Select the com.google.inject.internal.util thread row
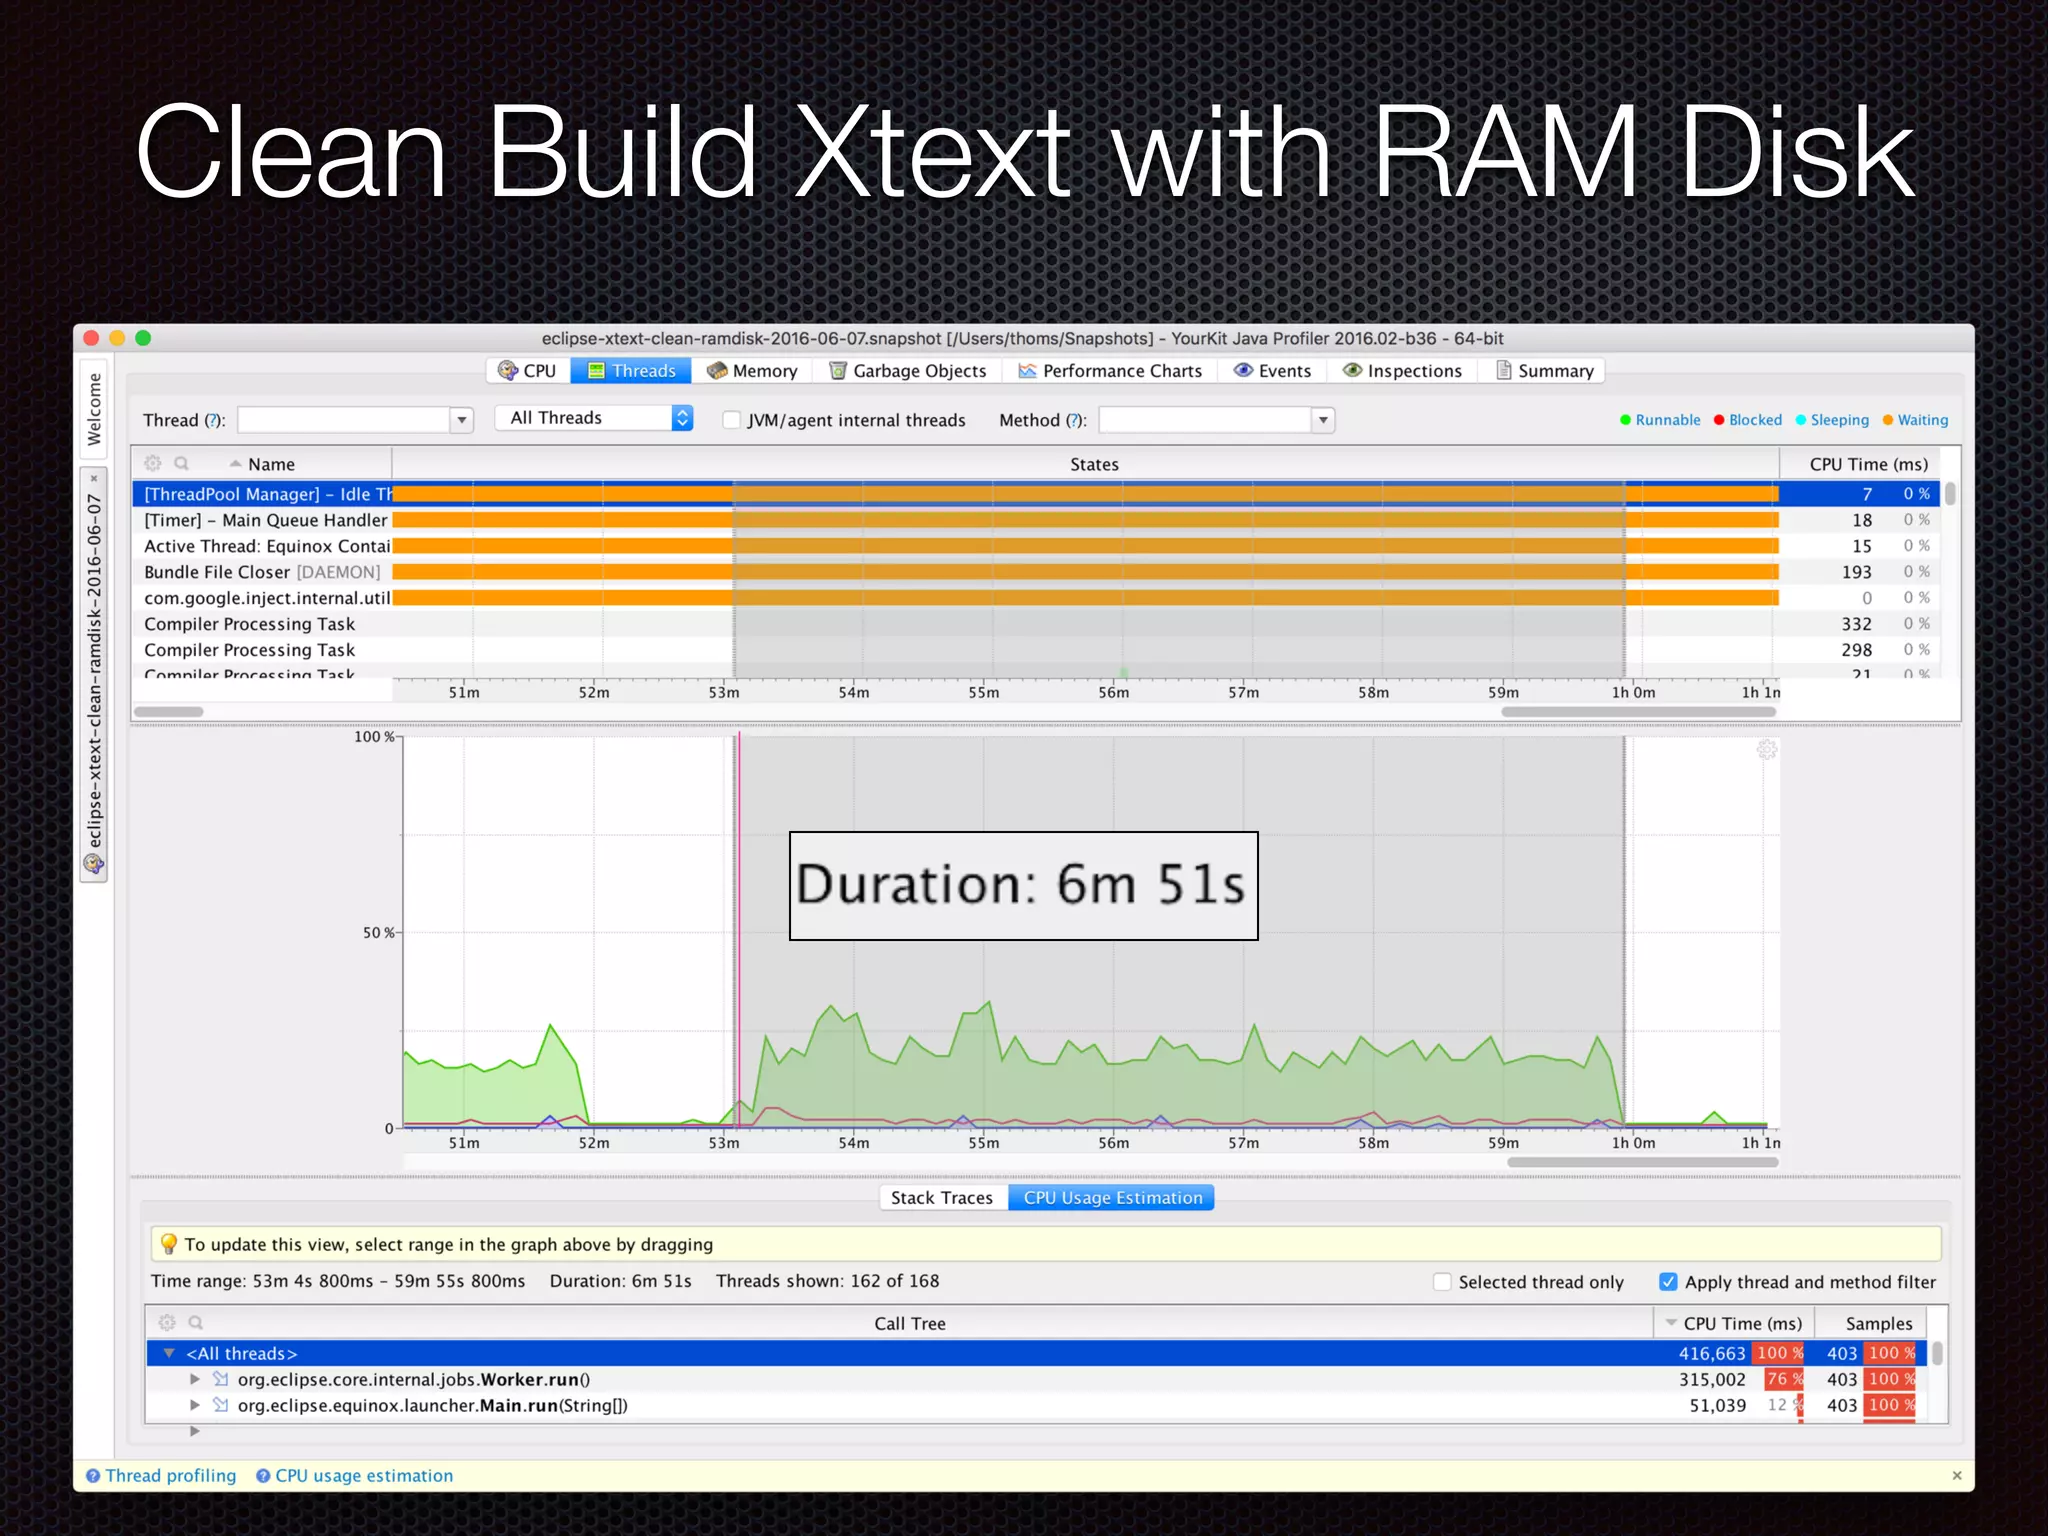The image size is (2048, 1536). (1036, 598)
